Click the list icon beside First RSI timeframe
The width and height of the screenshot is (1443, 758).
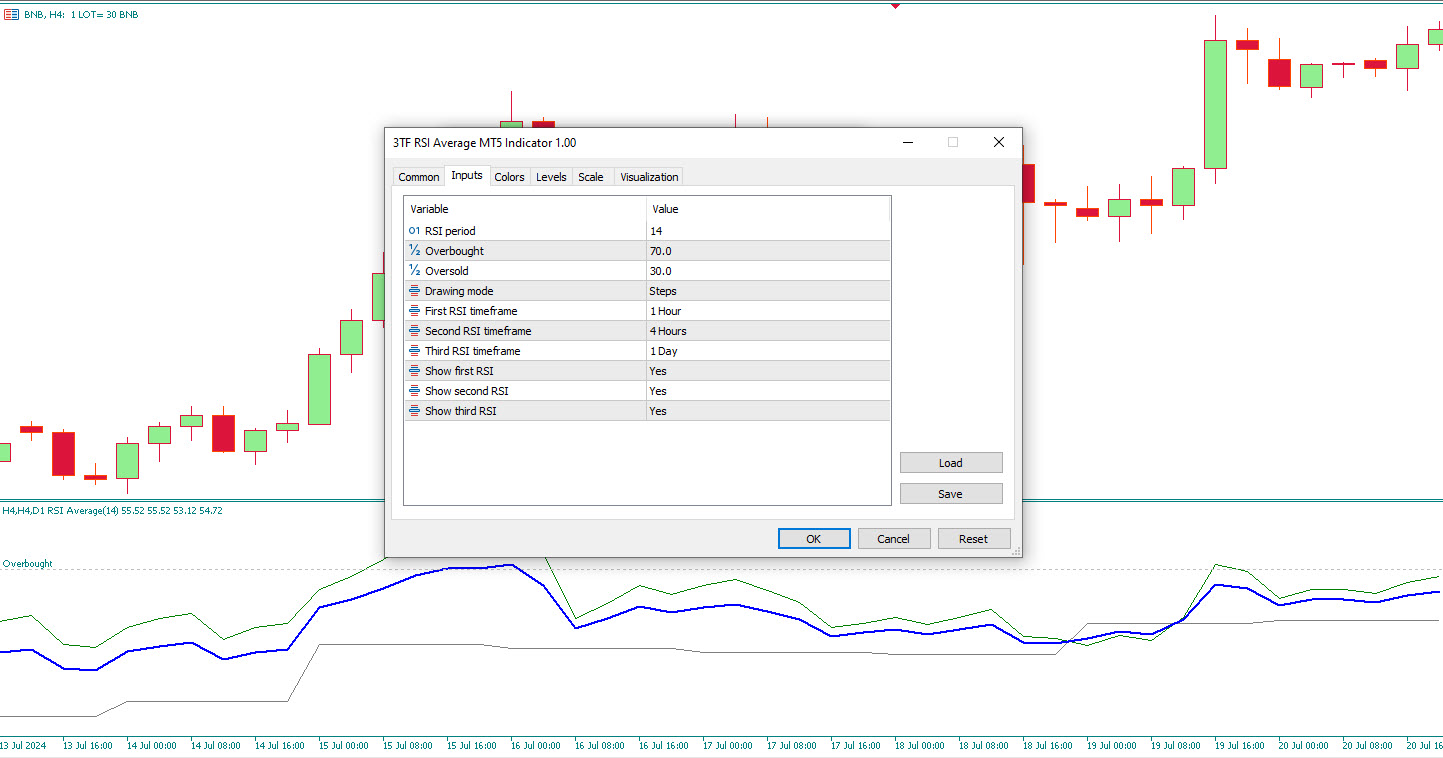pyautogui.click(x=413, y=311)
